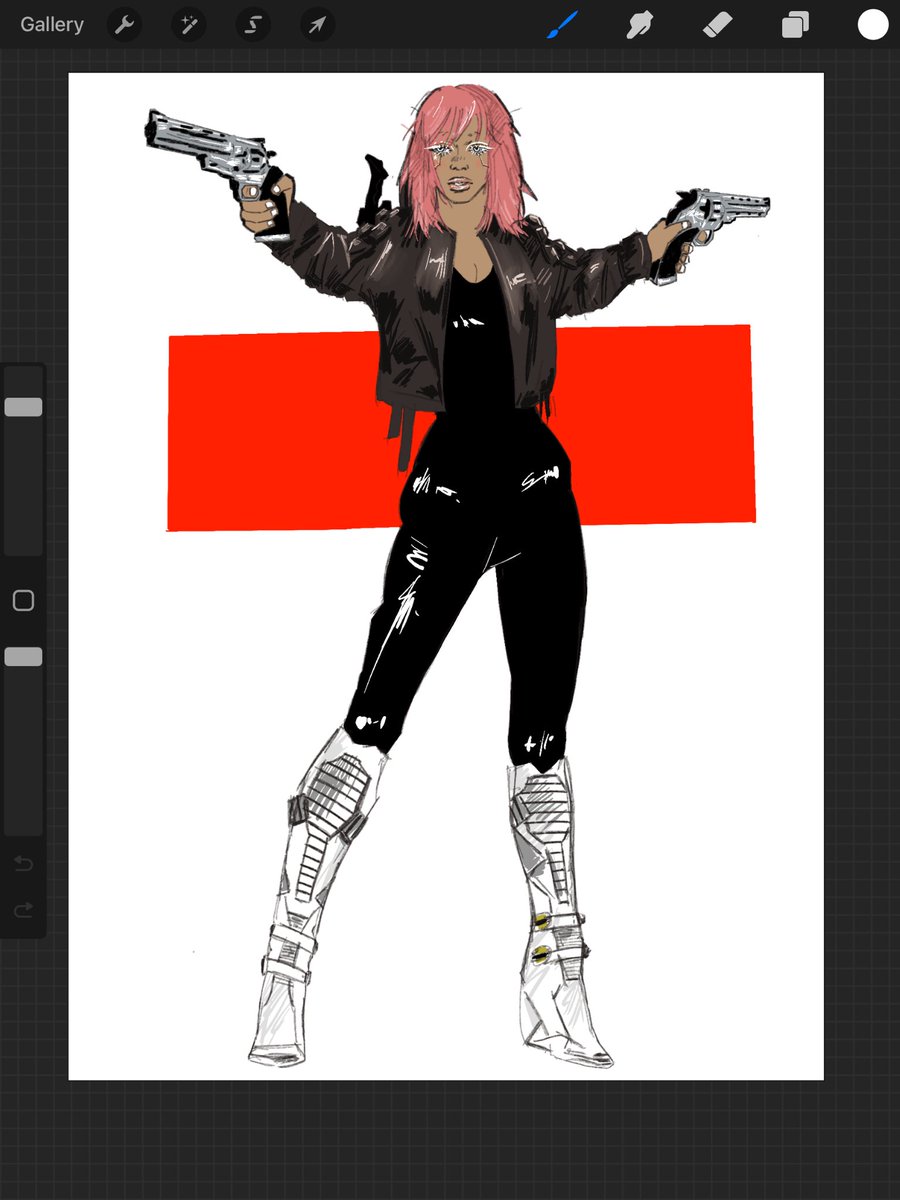The height and width of the screenshot is (1200, 900).
Task: Undo the last stroke
Action: (23, 864)
